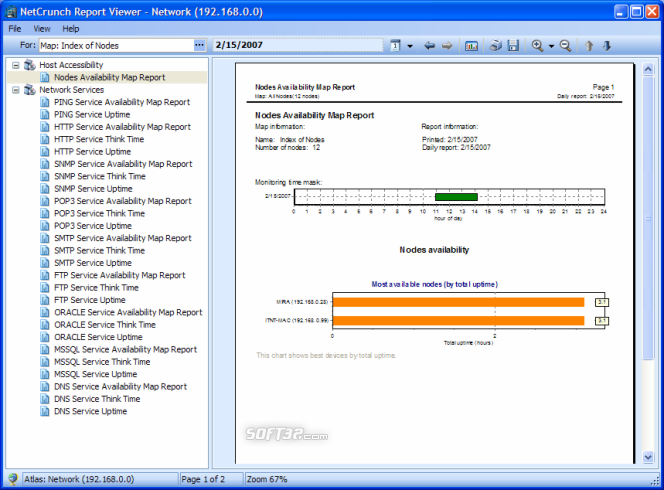Collapse the Network Services tree node

point(16,90)
